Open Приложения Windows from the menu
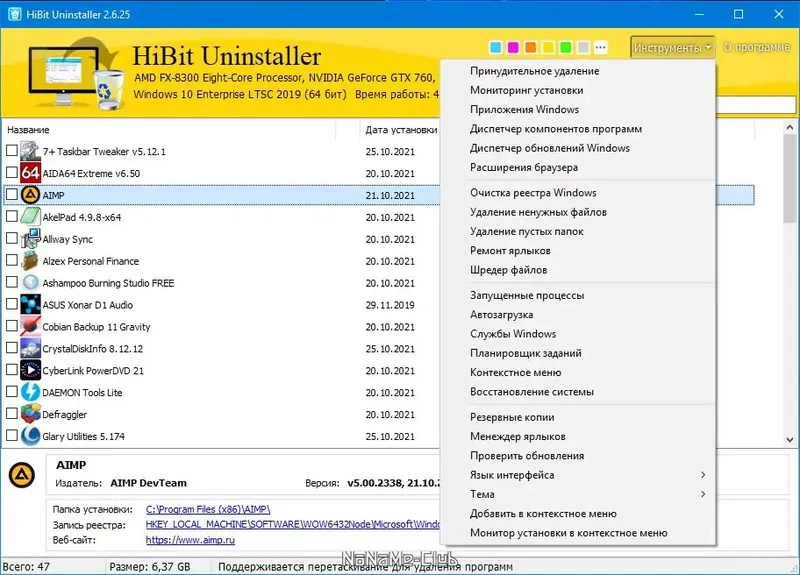Image resolution: width=800 pixels, height=575 pixels. click(578, 110)
